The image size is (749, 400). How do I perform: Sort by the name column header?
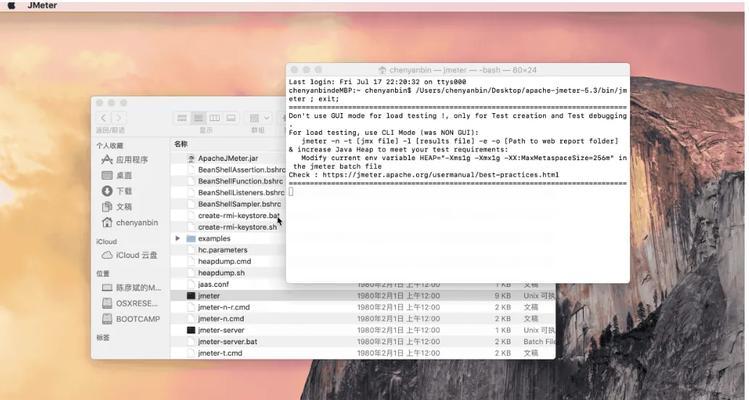(x=181, y=144)
